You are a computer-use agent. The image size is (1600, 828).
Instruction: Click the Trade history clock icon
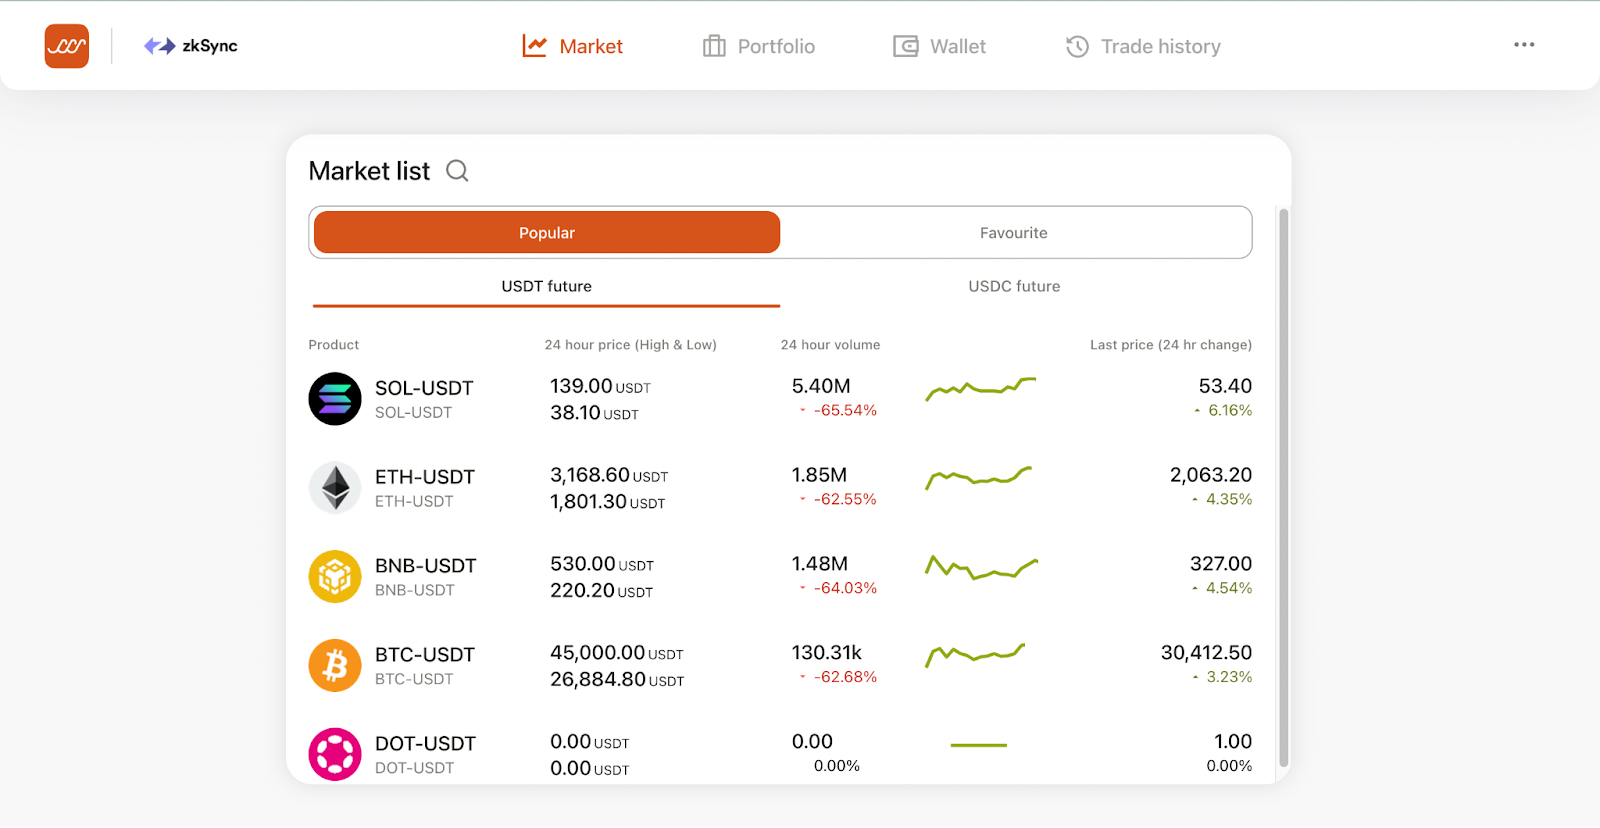[x=1077, y=46]
